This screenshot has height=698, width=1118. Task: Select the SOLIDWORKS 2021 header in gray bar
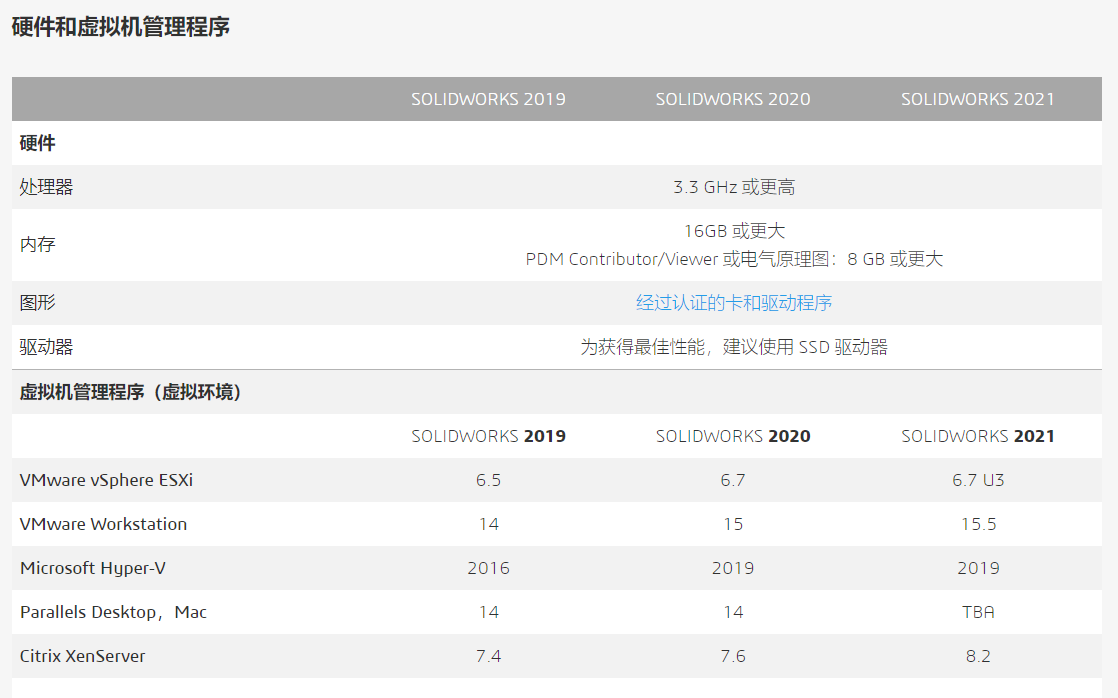[x=978, y=99]
